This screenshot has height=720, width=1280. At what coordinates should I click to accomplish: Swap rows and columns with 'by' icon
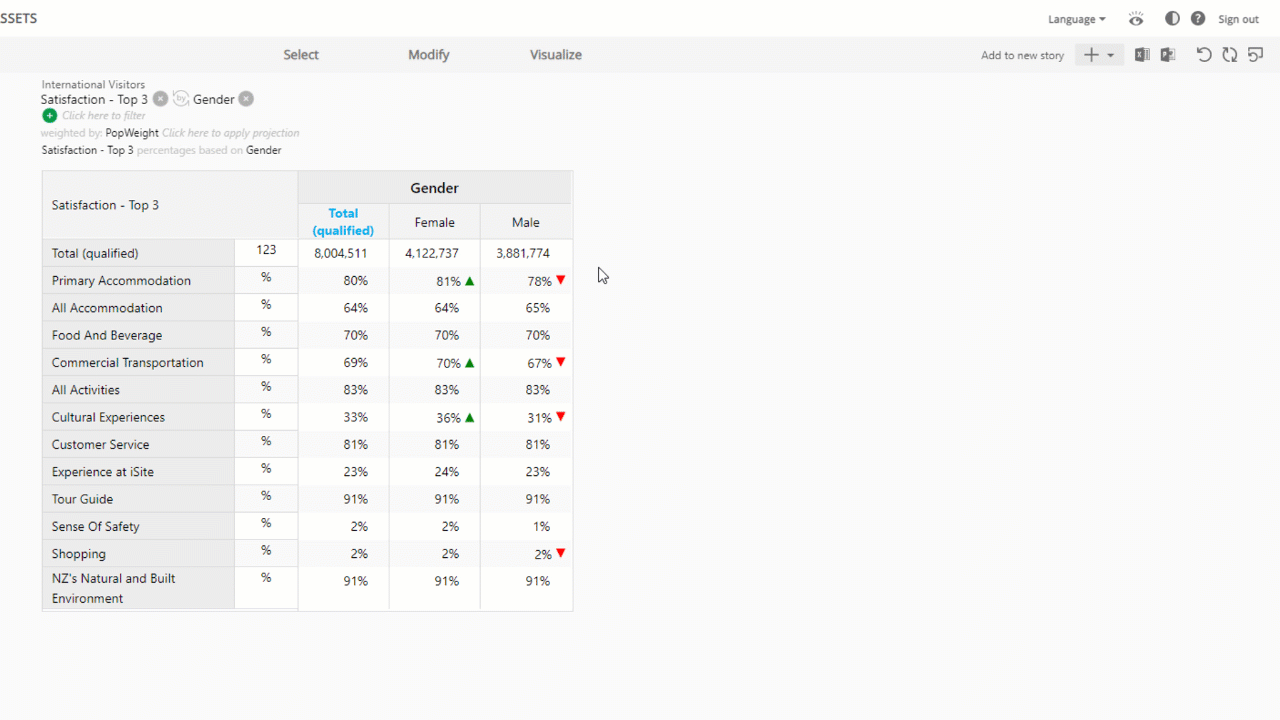[x=180, y=99]
